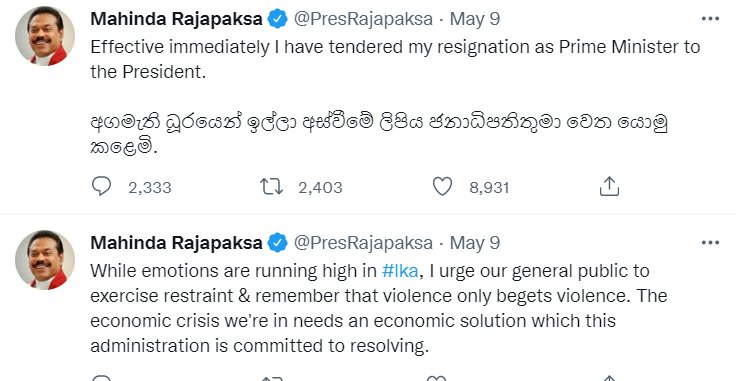Open May 9 timestamp of first tweet
The height and width of the screenshot is (381, 736).
(475, 19)
